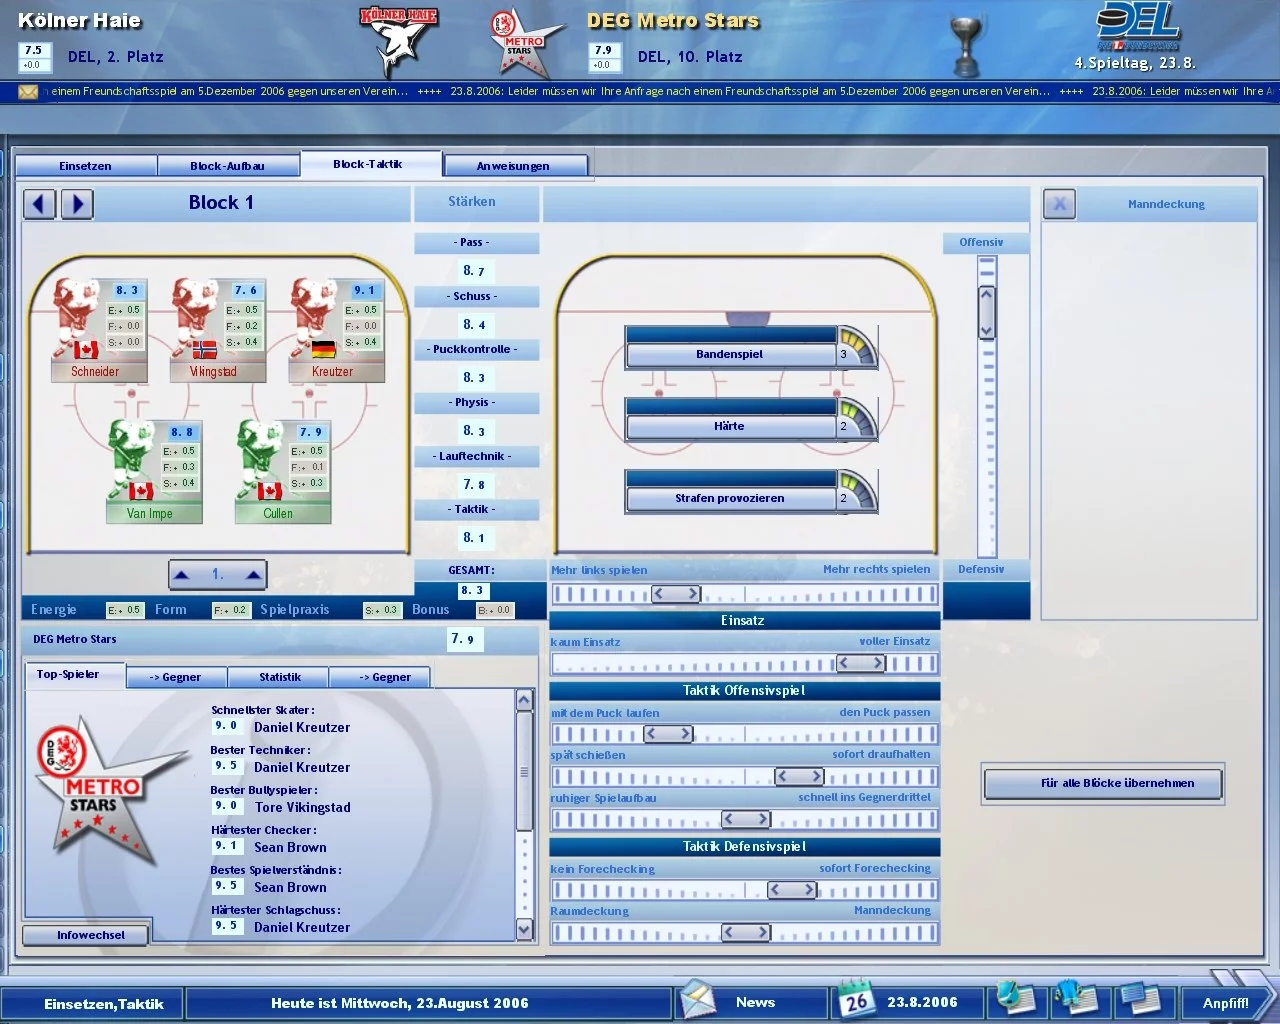The height and width of the screenshot is (1024, 1280).
Task: Click the envelope icon beside the news ticker
Action: point(29,91)
